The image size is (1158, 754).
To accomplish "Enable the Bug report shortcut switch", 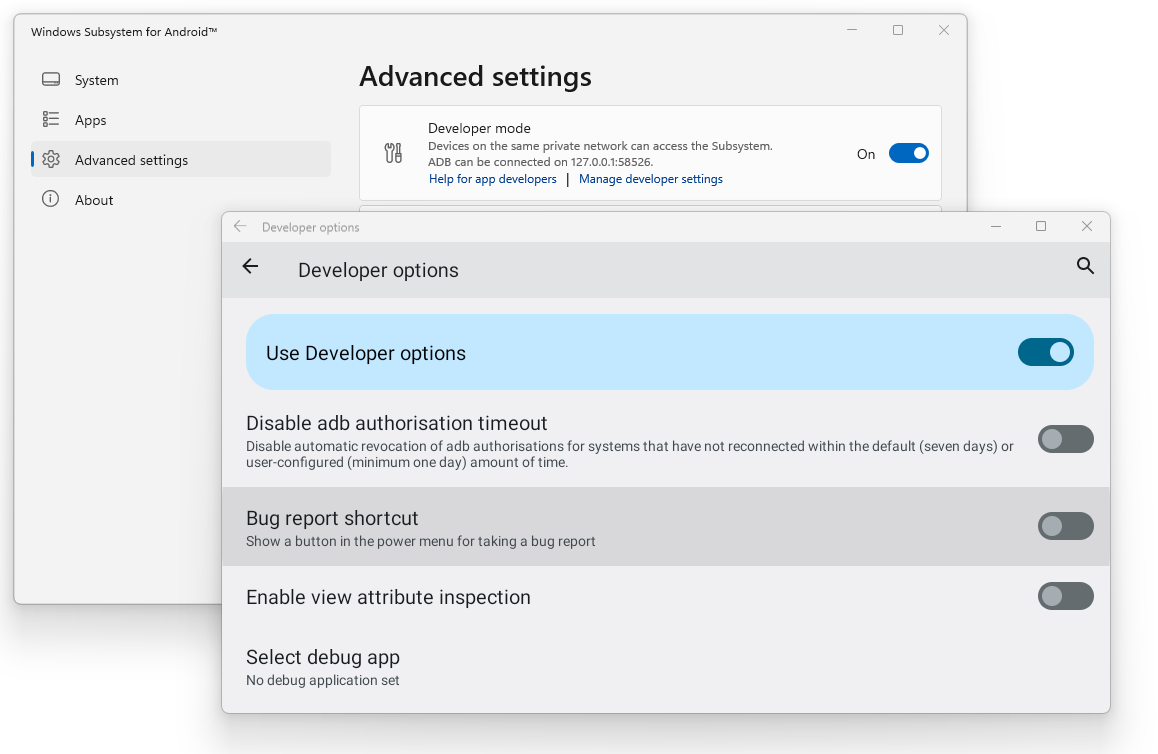I will tap(1065, 526).
